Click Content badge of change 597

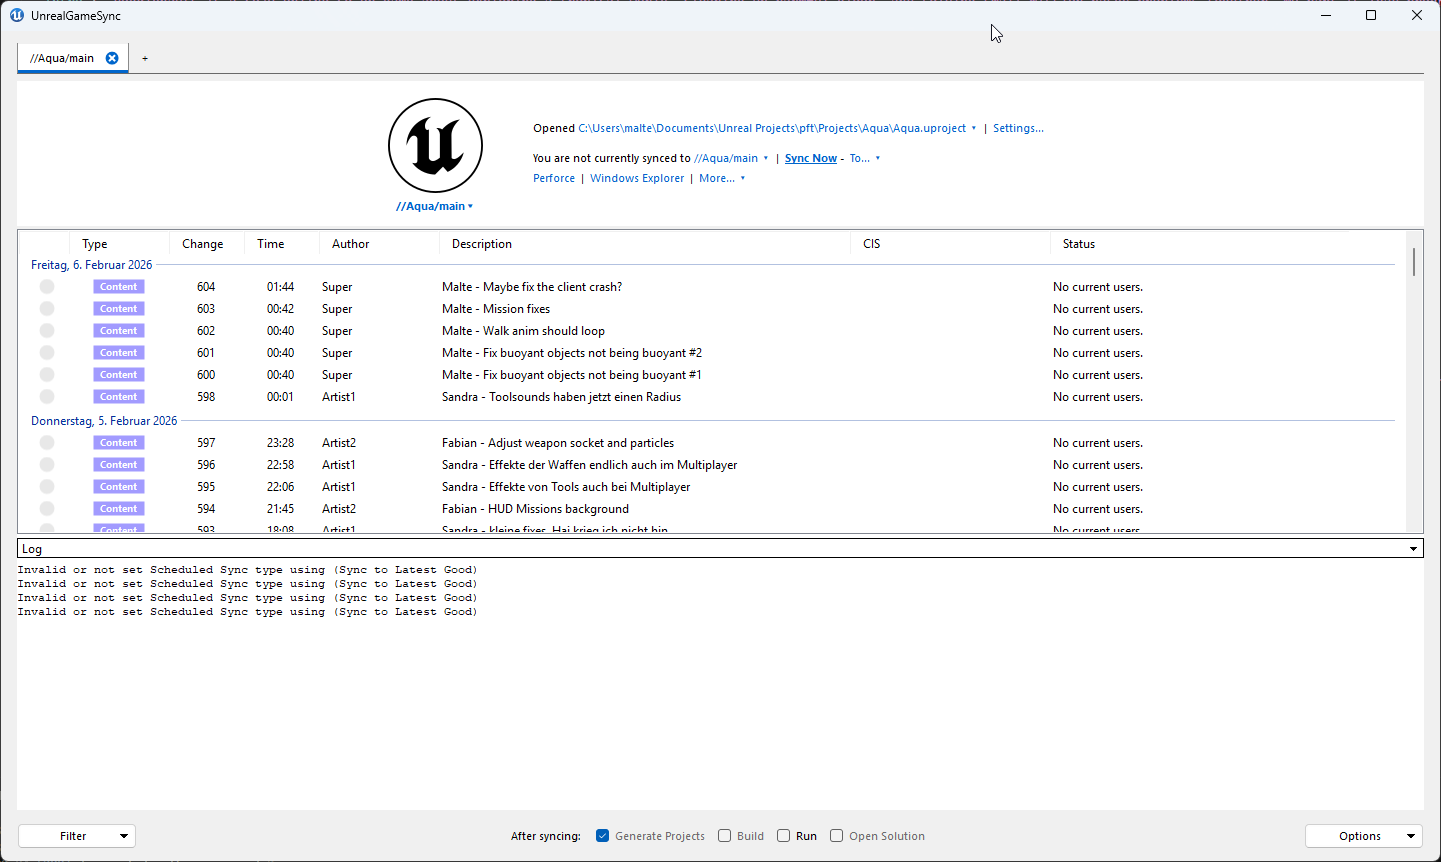tap(119, 443)
